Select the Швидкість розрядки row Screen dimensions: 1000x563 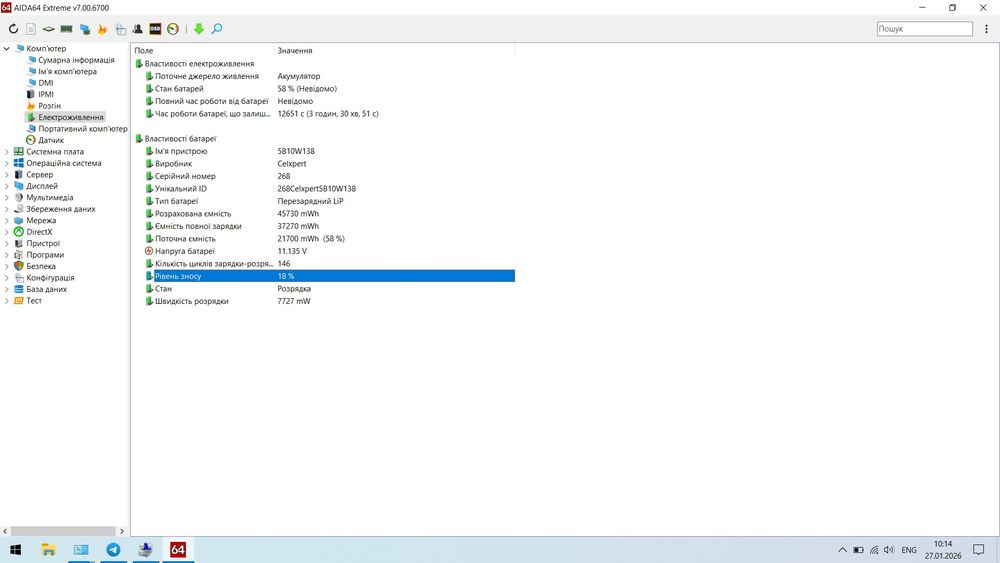click(324, 301)
